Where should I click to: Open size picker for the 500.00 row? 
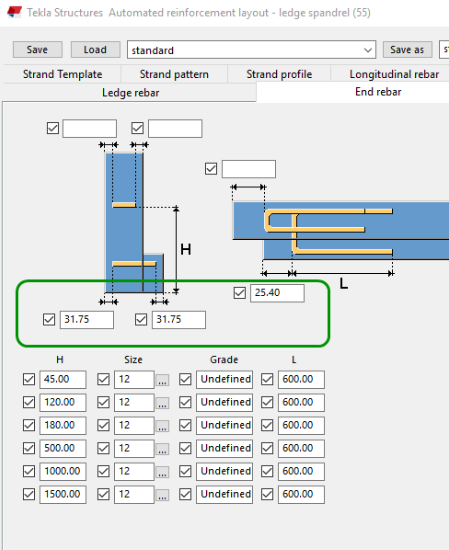(162, 449)
